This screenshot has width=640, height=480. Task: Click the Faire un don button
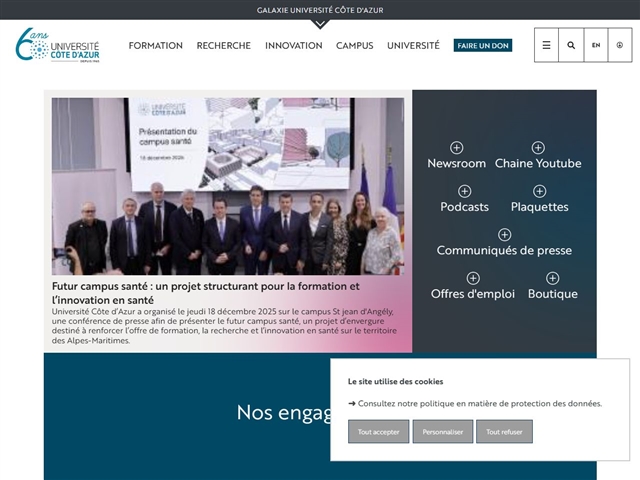(483, 45)
